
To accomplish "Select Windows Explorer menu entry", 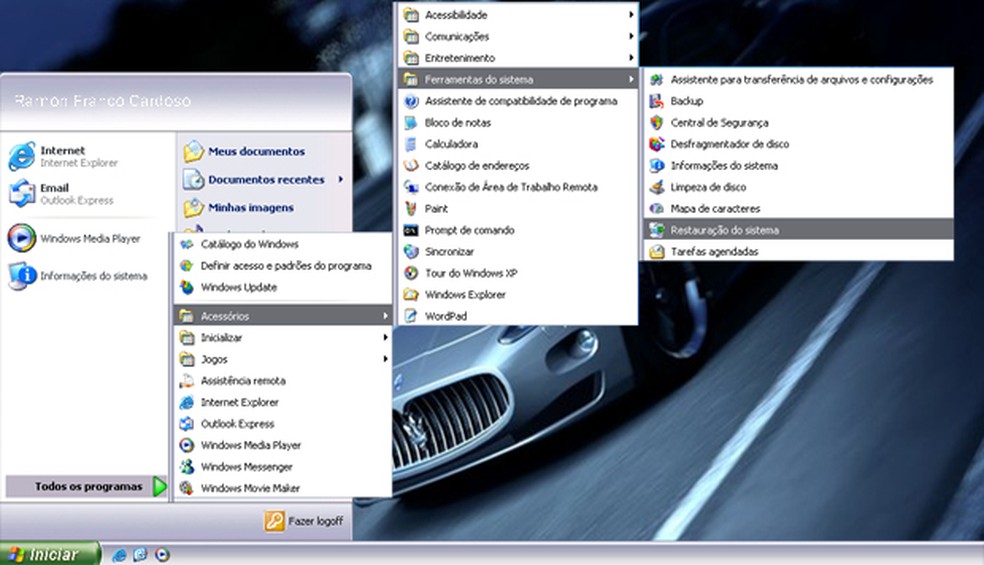I will tap(518, 294).
